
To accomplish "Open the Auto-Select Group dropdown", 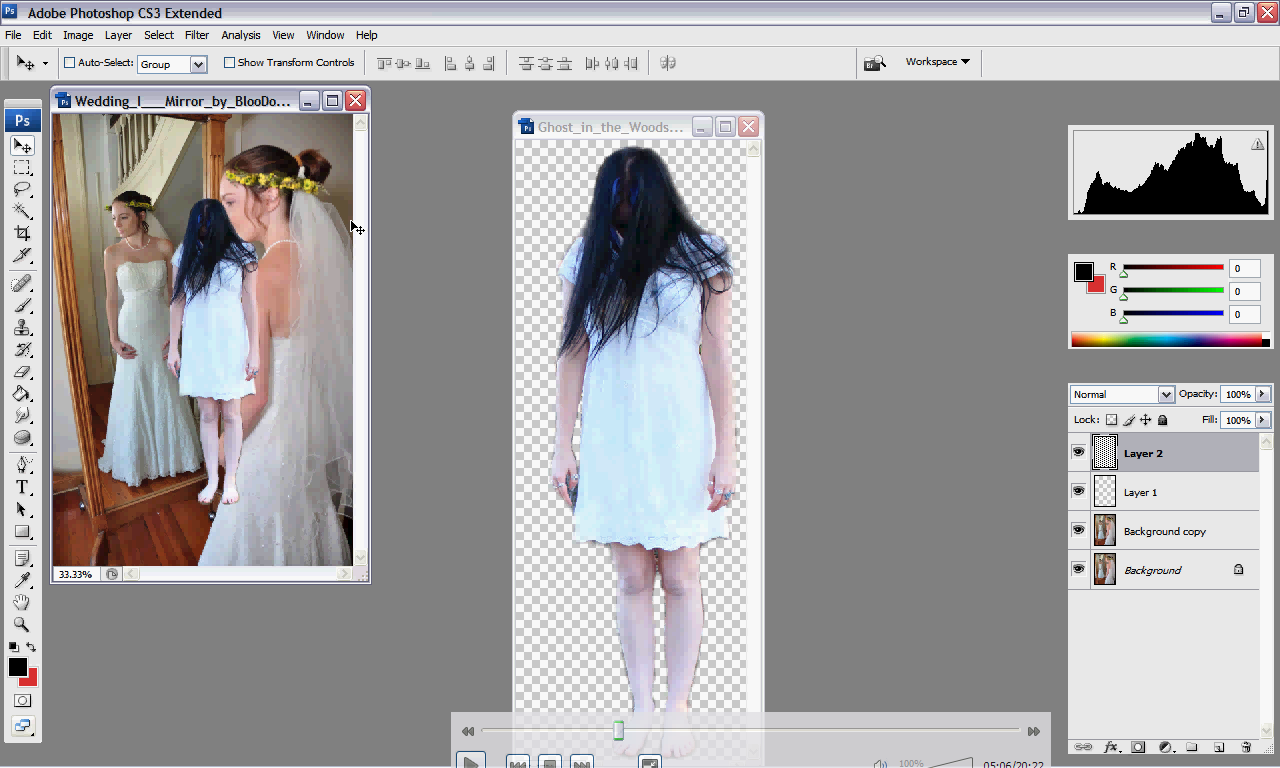I will (198, 64).
